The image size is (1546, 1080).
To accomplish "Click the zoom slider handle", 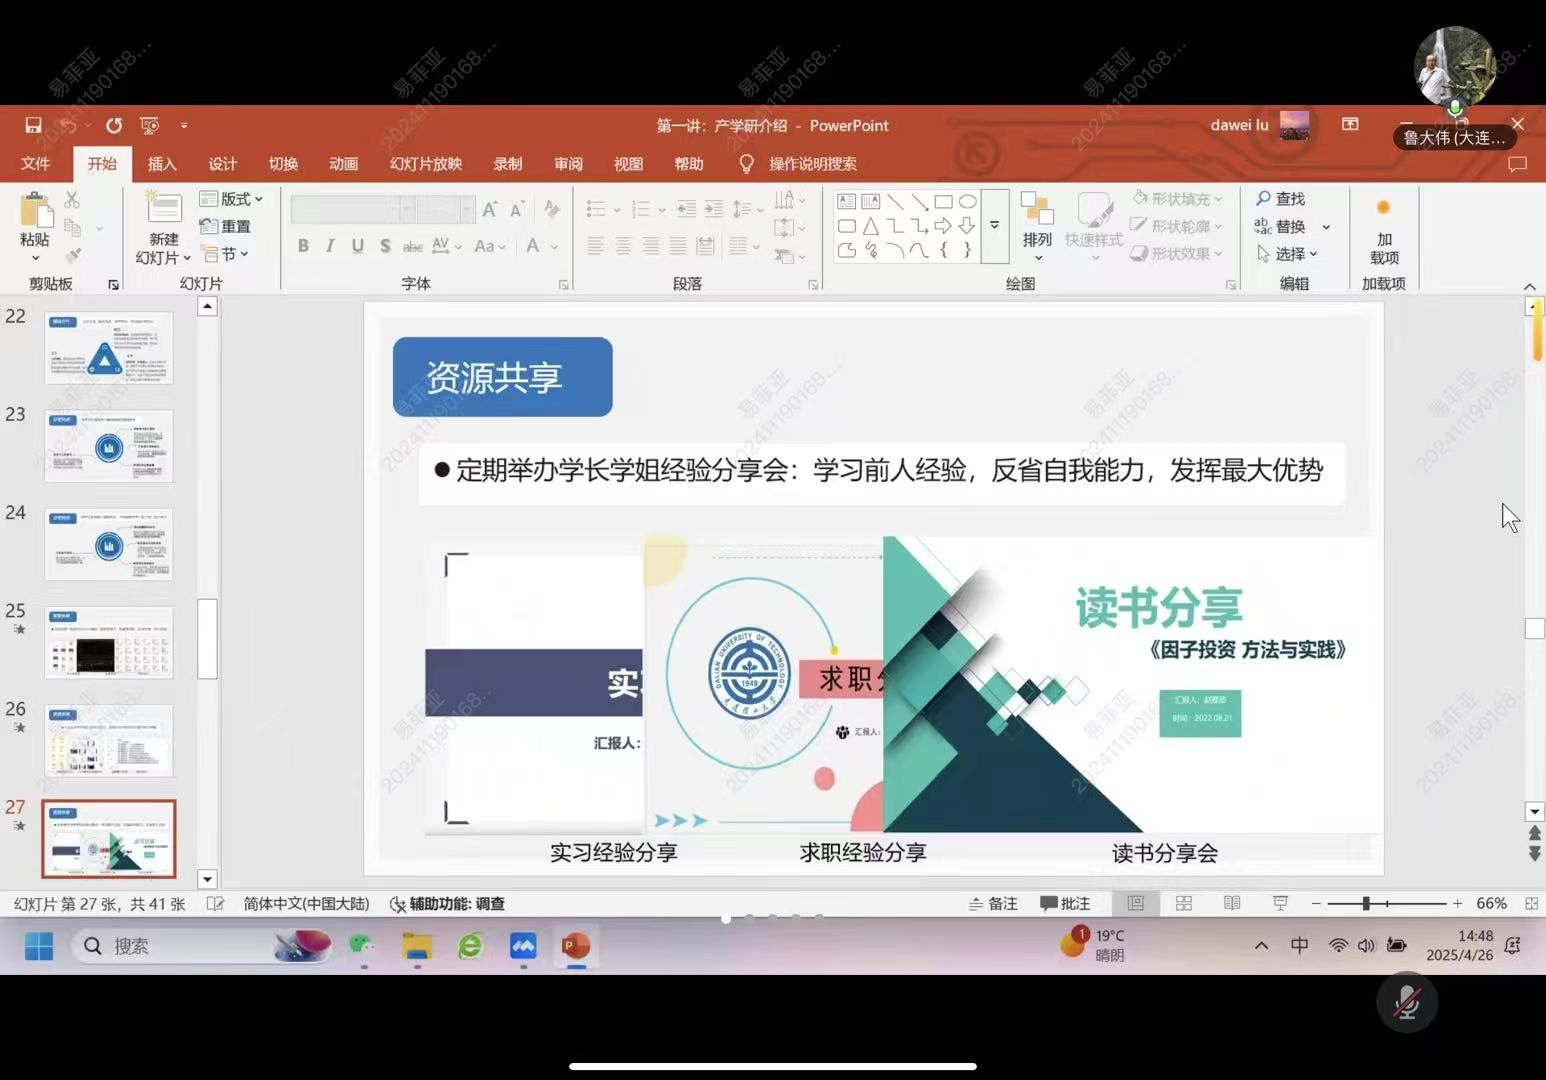I will [1366, 903].
